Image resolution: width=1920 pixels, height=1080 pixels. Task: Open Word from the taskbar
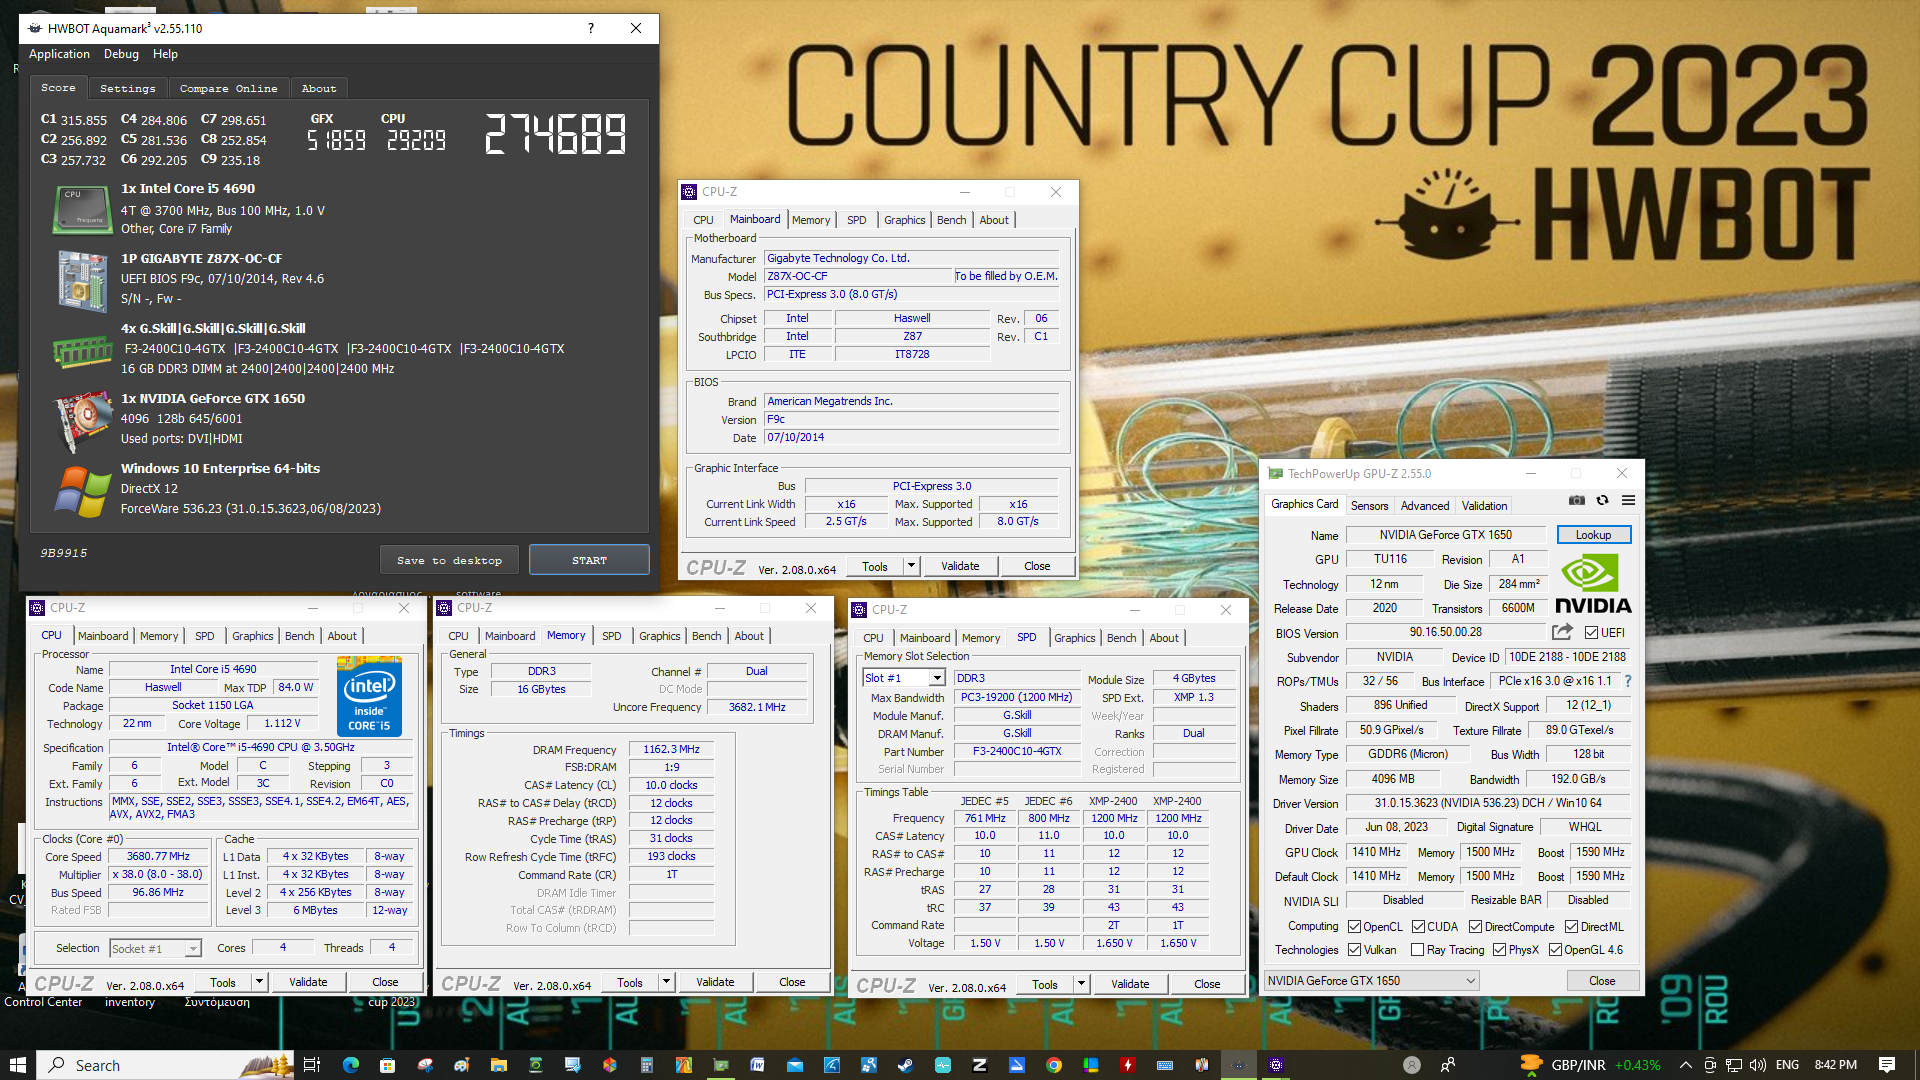(x=757, y=1065)
